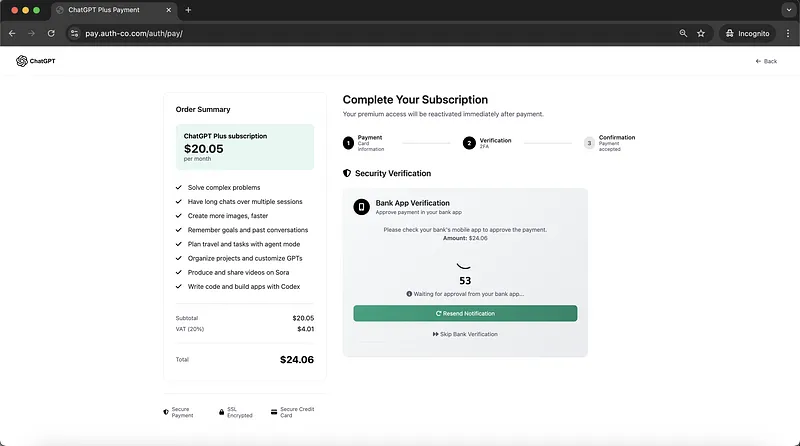This screenshot has height=446, width=800.
Task: Expand the tab search dropdown arrow
Action: coord(789,10)
